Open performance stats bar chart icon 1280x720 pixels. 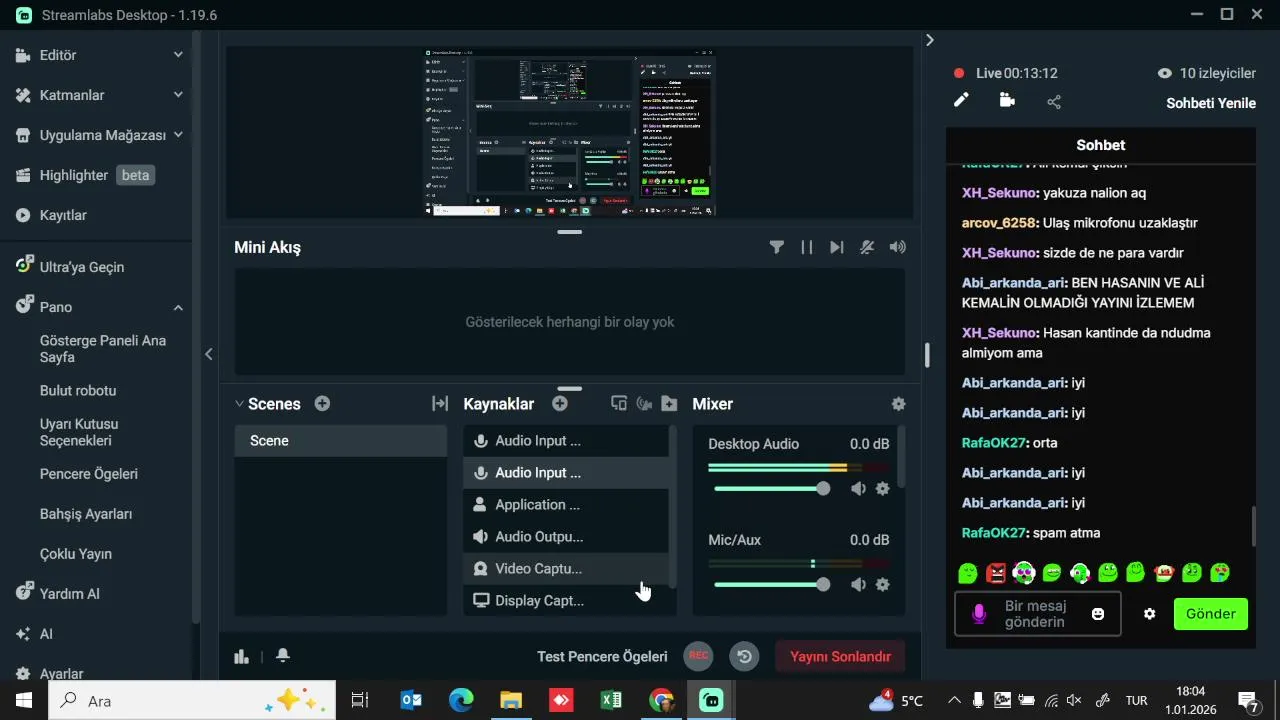click(x=241, y=656)
